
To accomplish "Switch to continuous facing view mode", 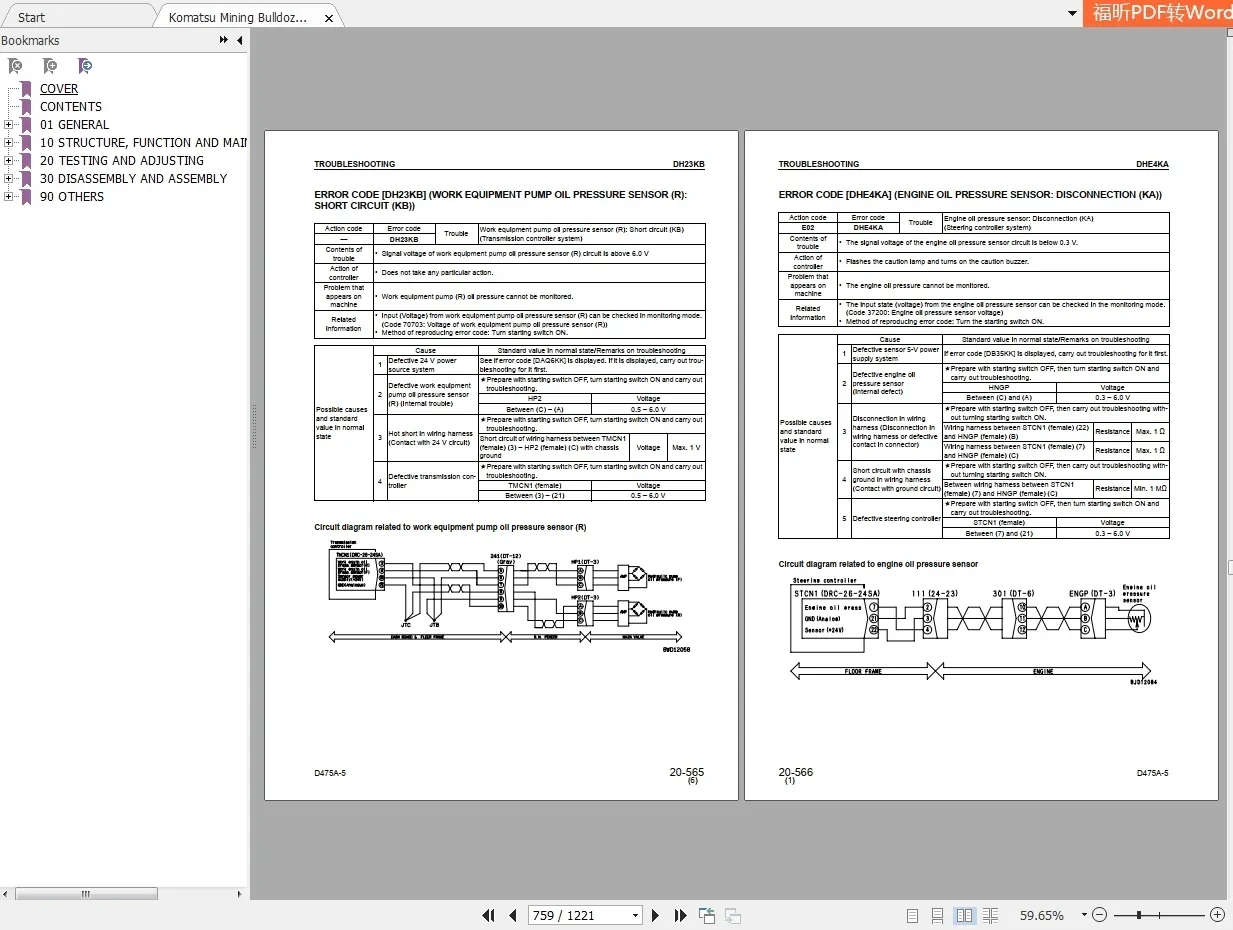I will [991, 915].
